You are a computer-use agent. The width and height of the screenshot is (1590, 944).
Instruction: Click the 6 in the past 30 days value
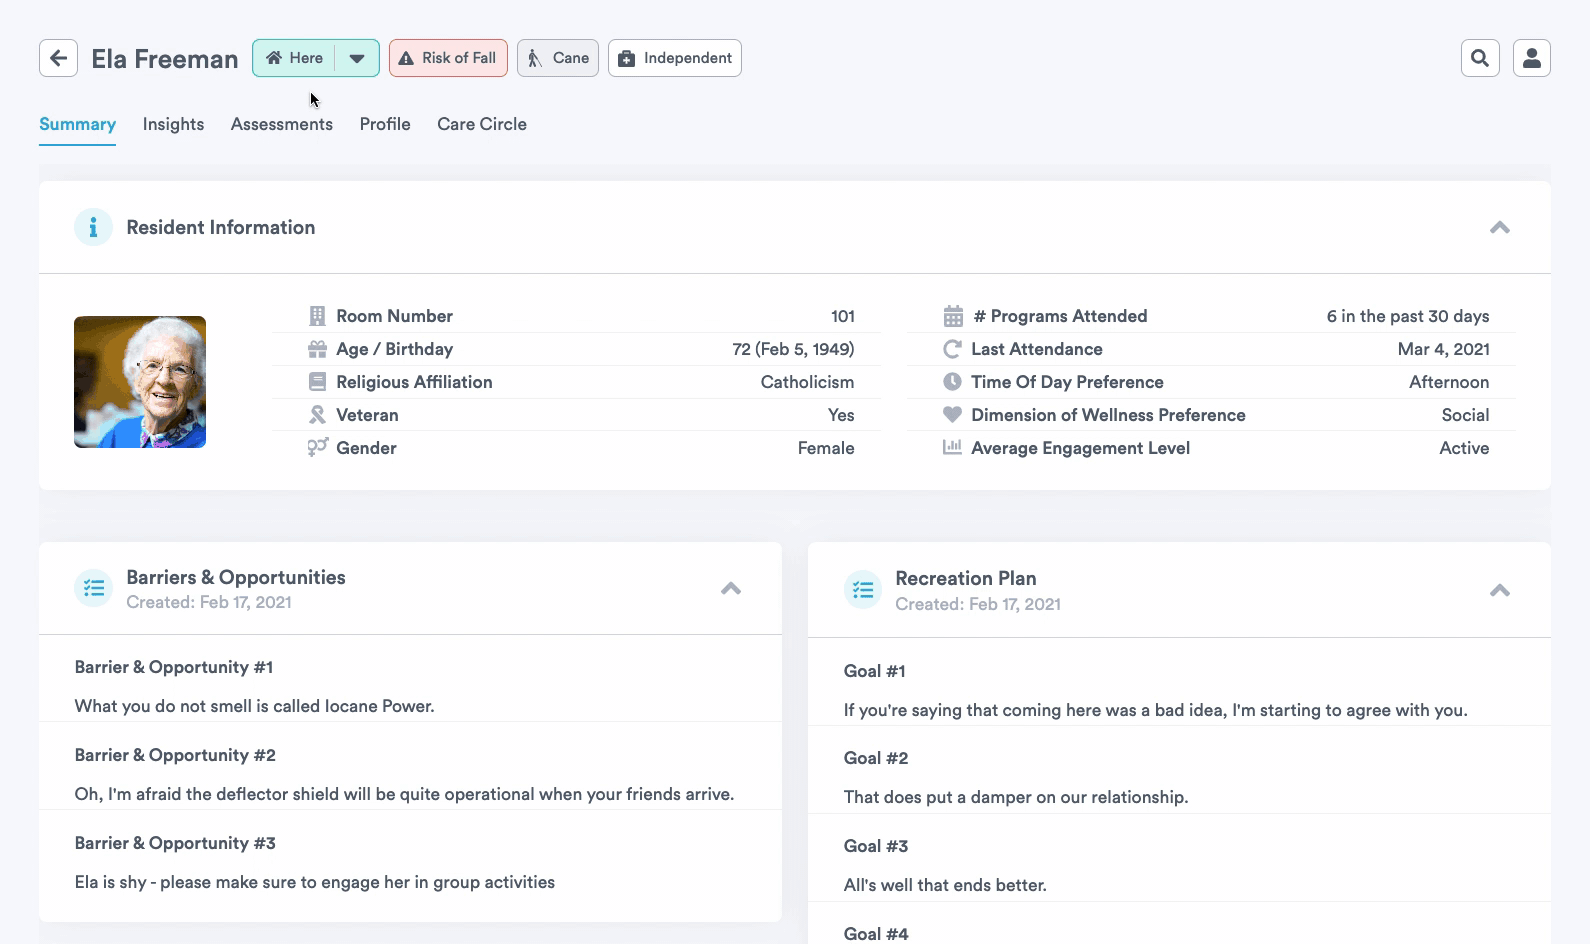1408,316
